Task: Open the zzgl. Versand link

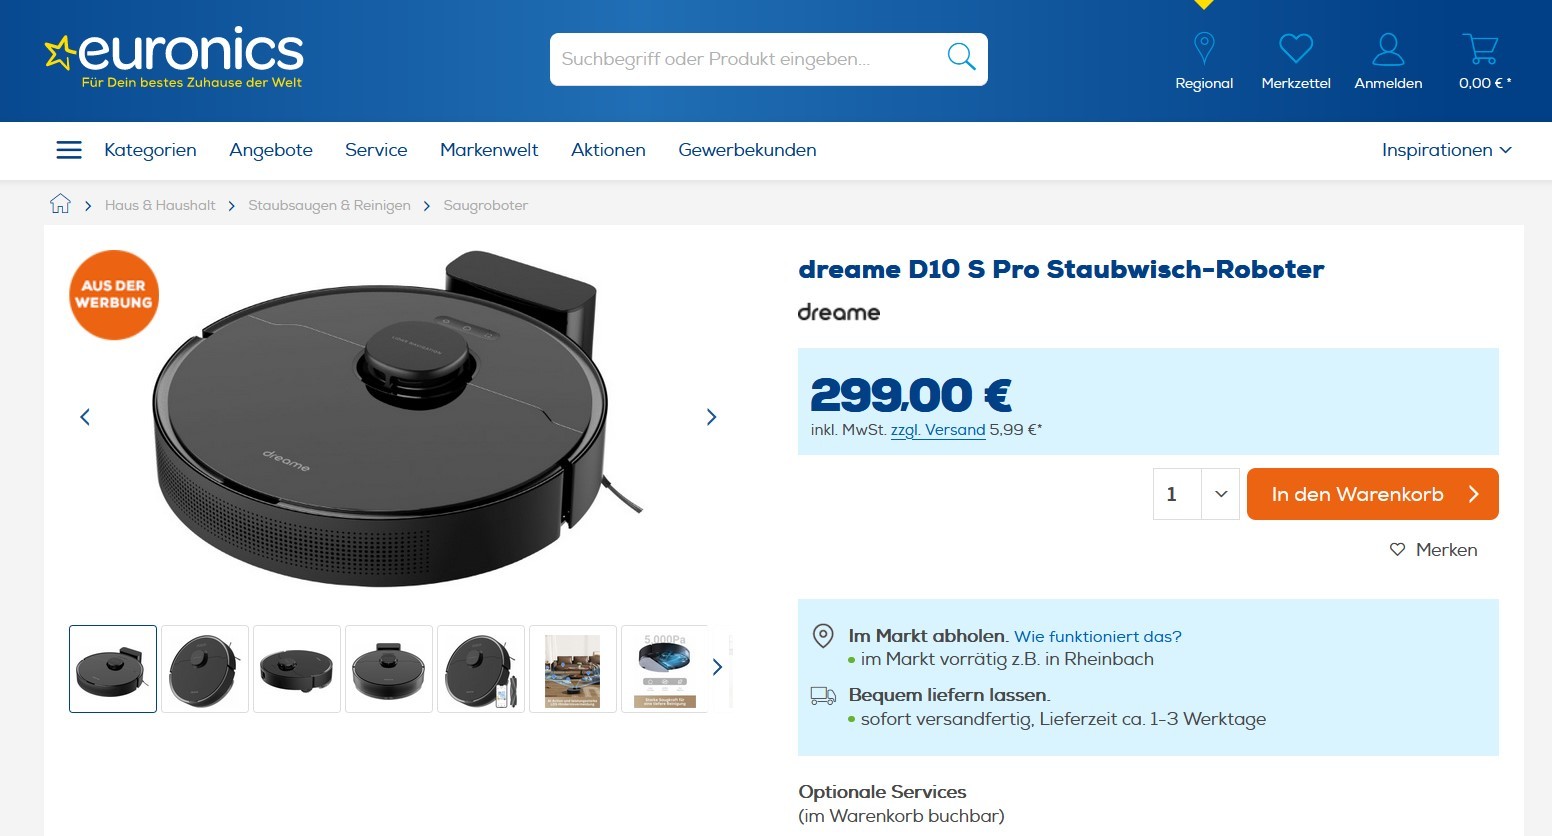Action: 938,430
